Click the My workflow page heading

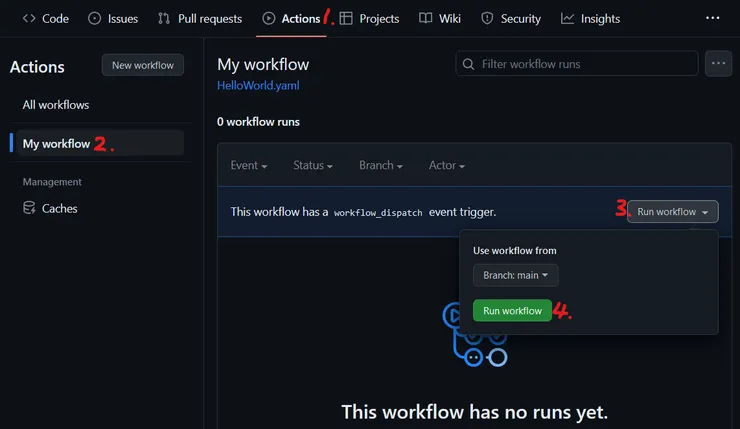click(x=263, y=64)
